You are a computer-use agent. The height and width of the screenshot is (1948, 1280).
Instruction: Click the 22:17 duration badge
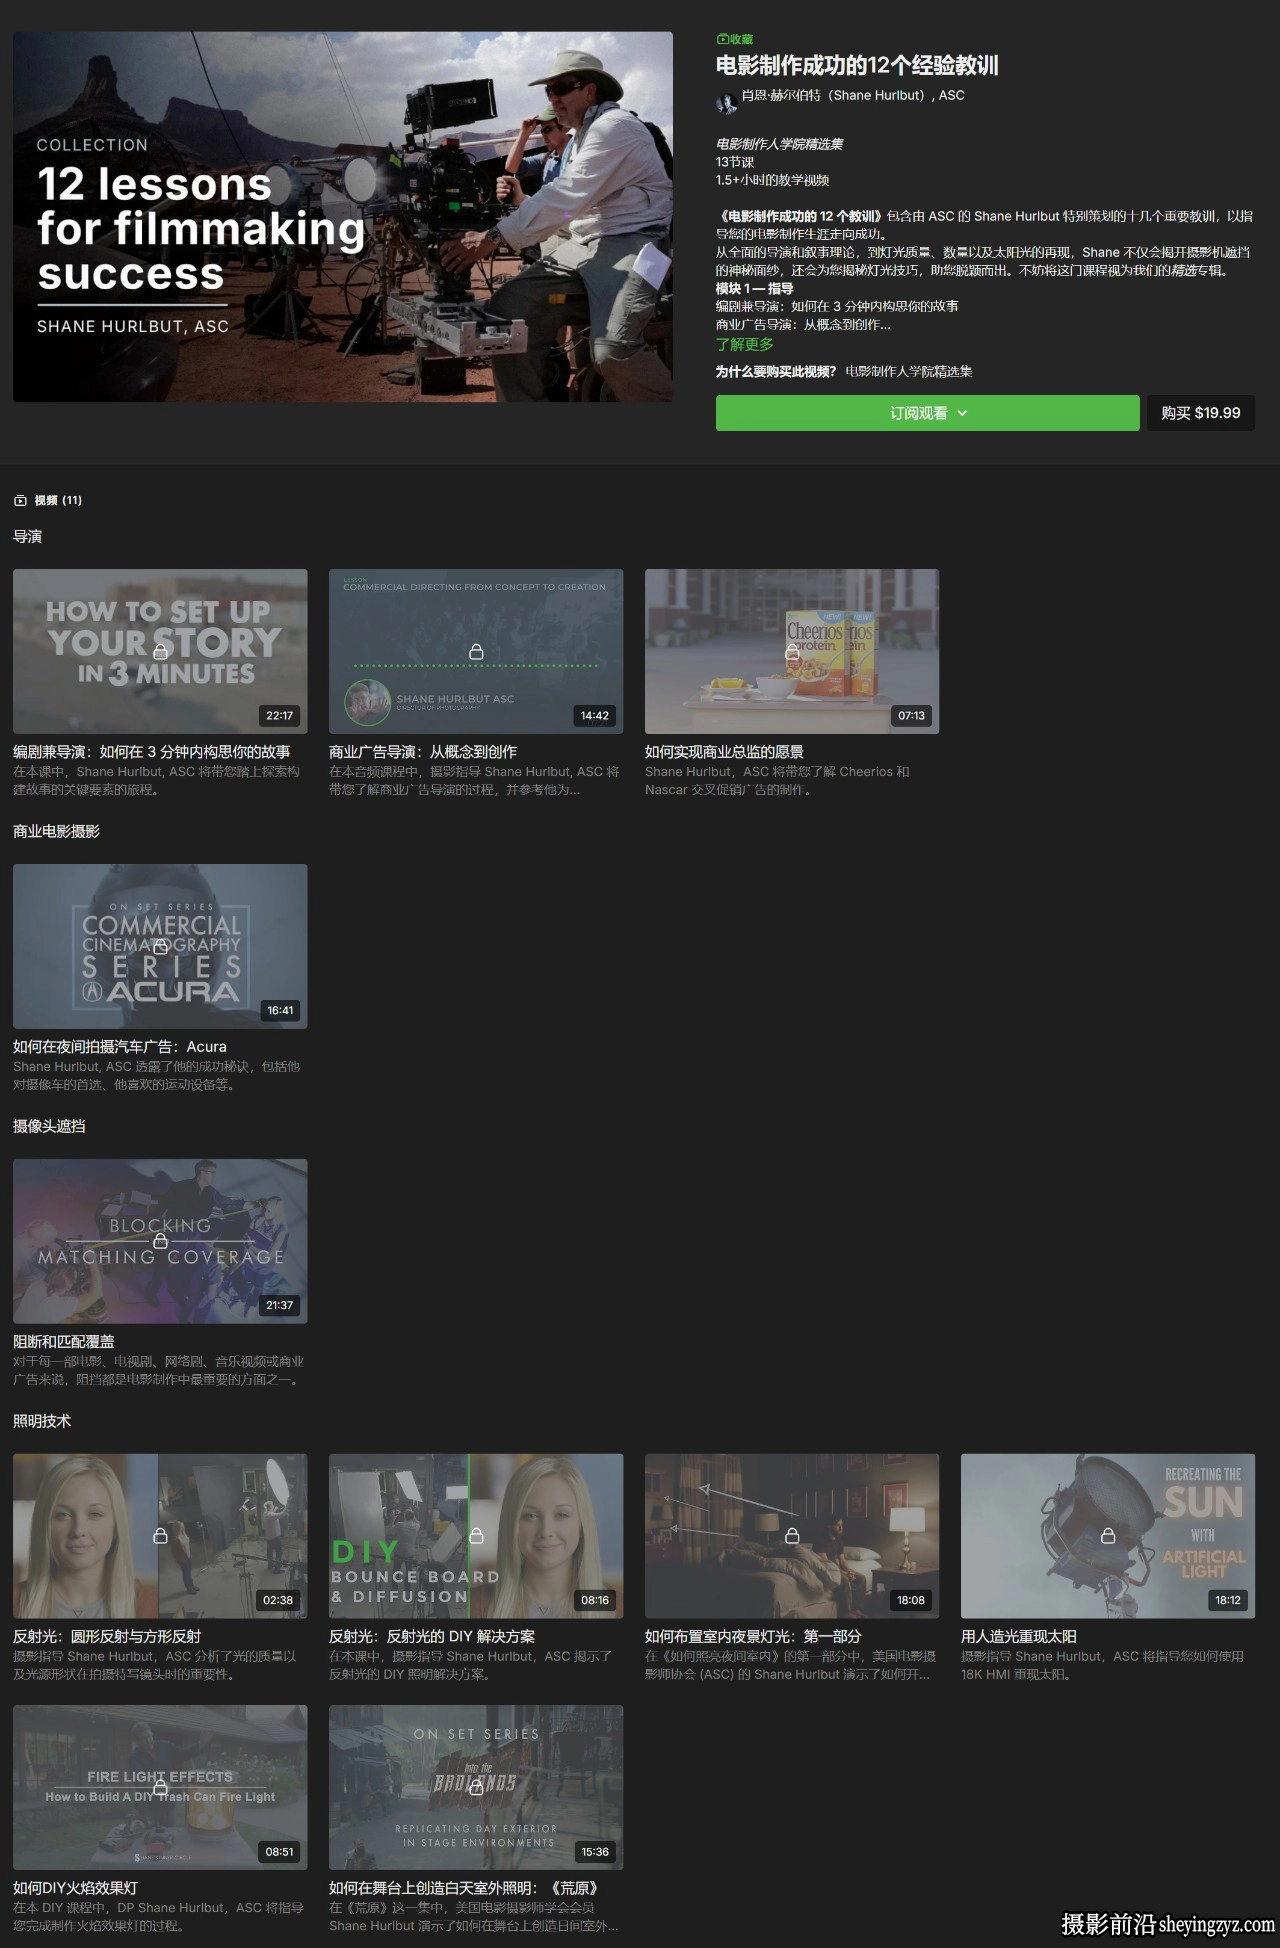pos(280,716)
